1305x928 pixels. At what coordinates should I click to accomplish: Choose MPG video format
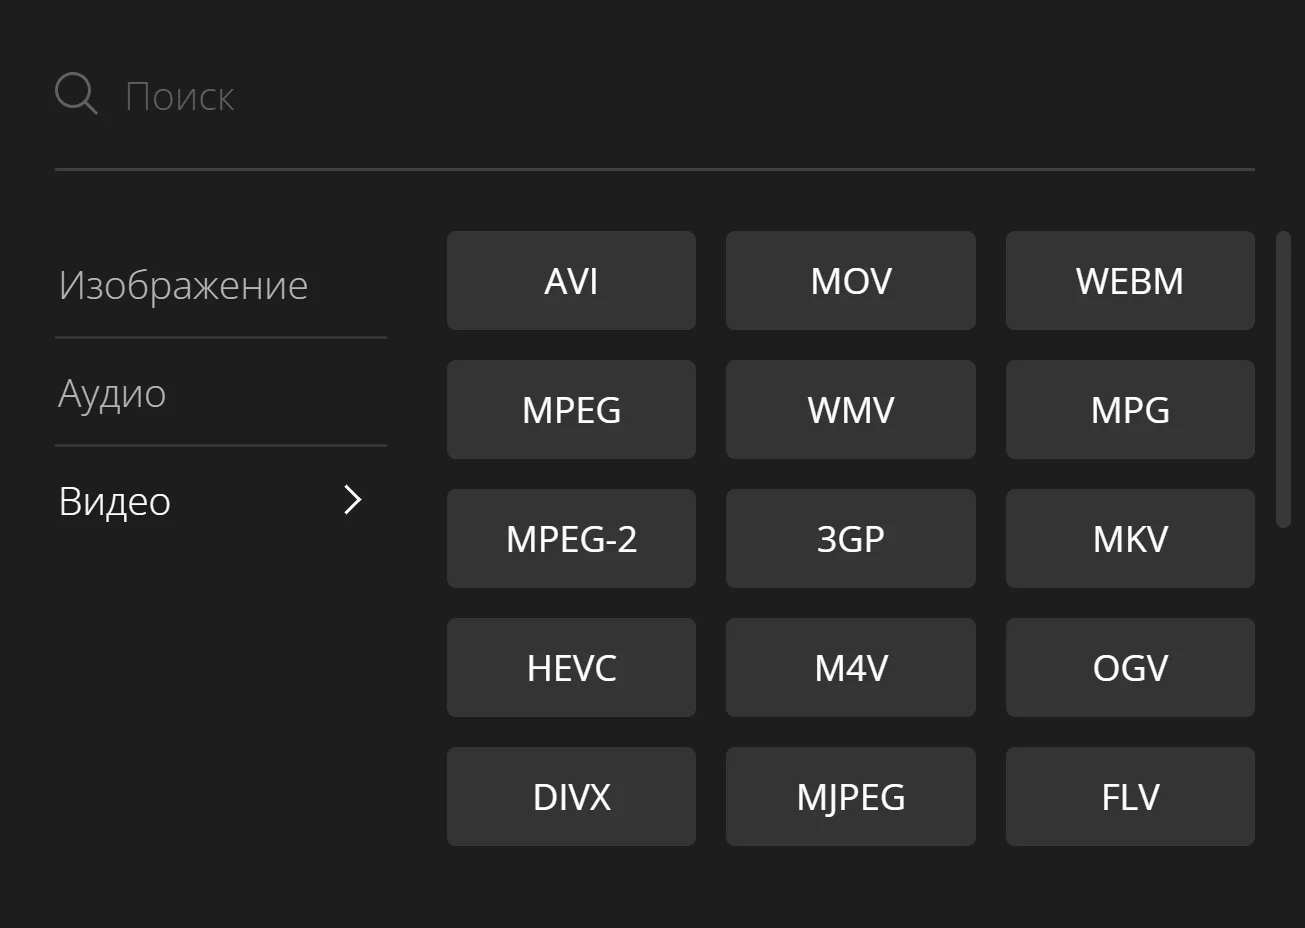pyautogui.click(x=1130, y=410)
